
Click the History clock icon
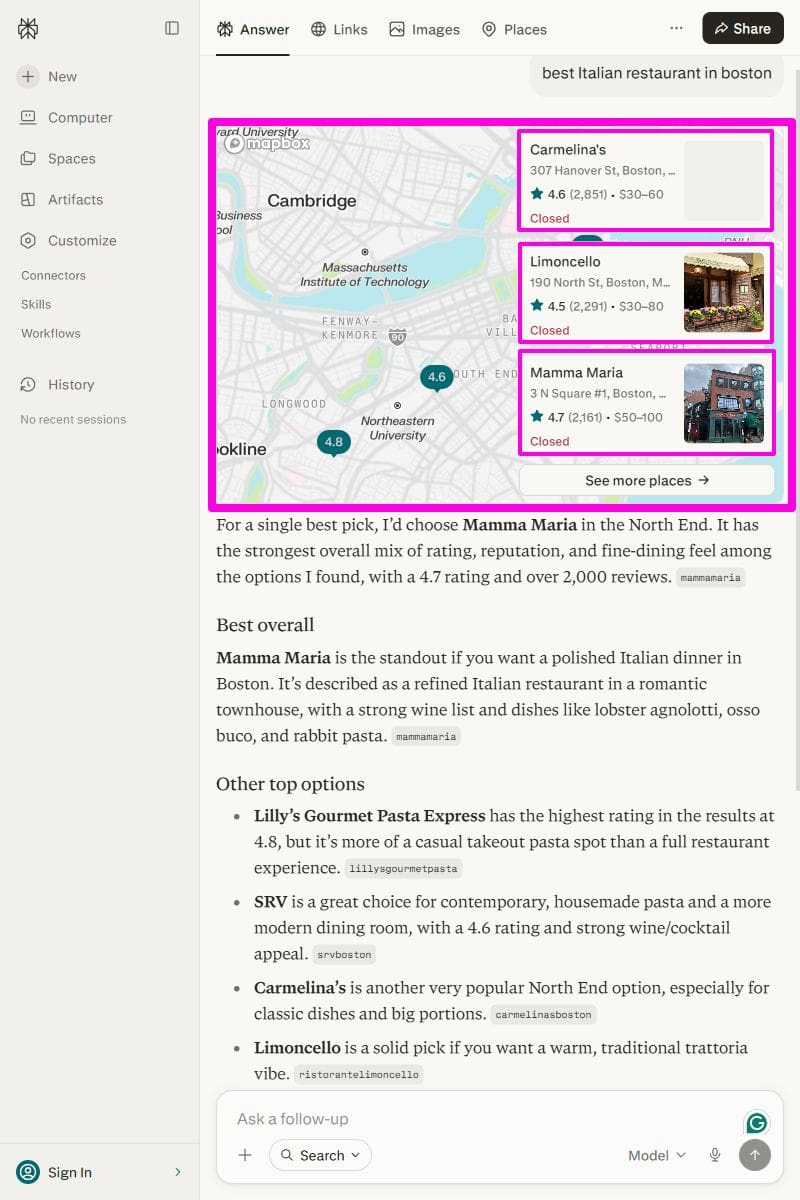pyautogui.click(x=28, y=384)
